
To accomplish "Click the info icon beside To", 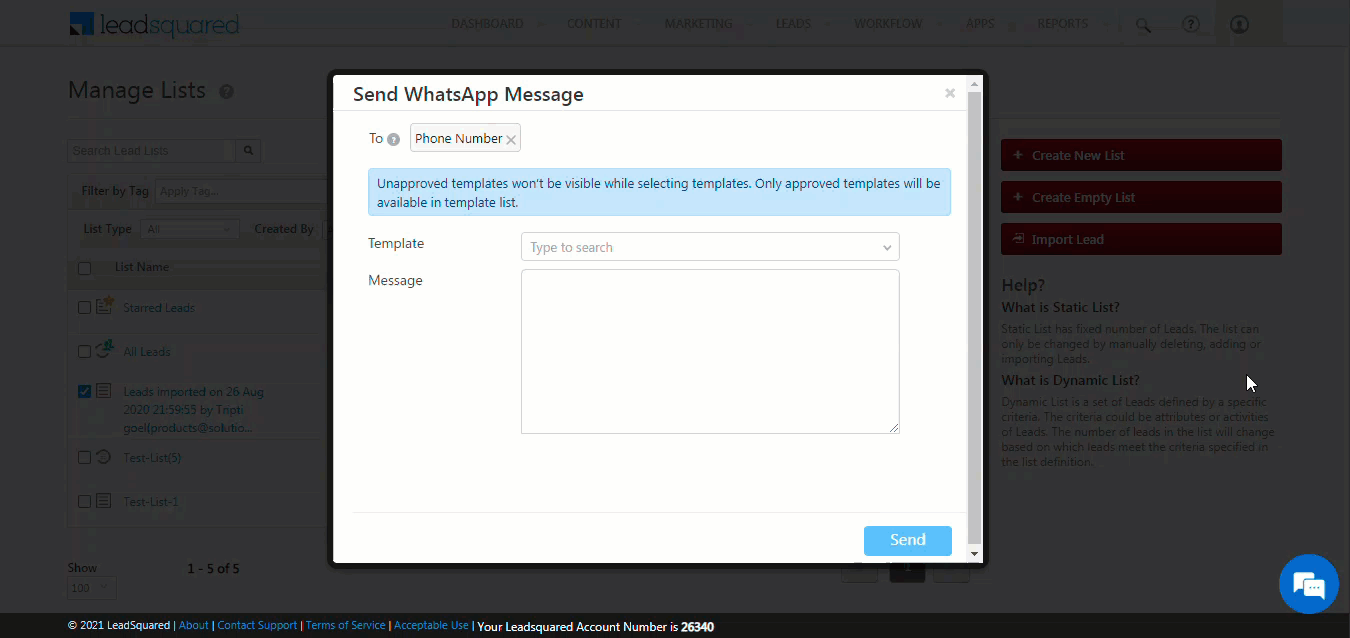I will click(393, 139).
